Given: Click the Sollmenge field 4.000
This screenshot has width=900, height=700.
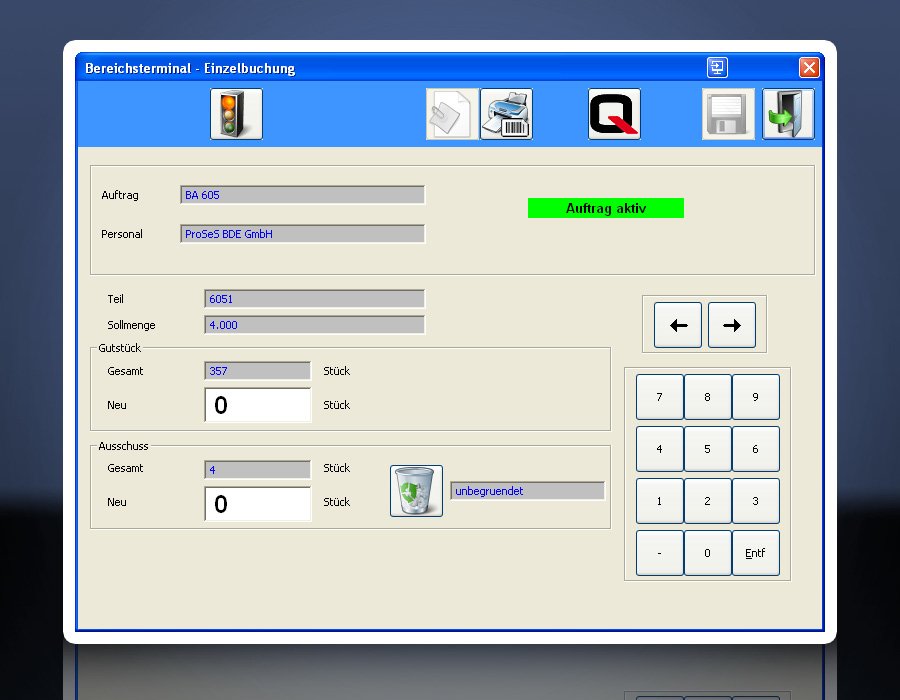Looking at the screenshot, I should (315, 325).
